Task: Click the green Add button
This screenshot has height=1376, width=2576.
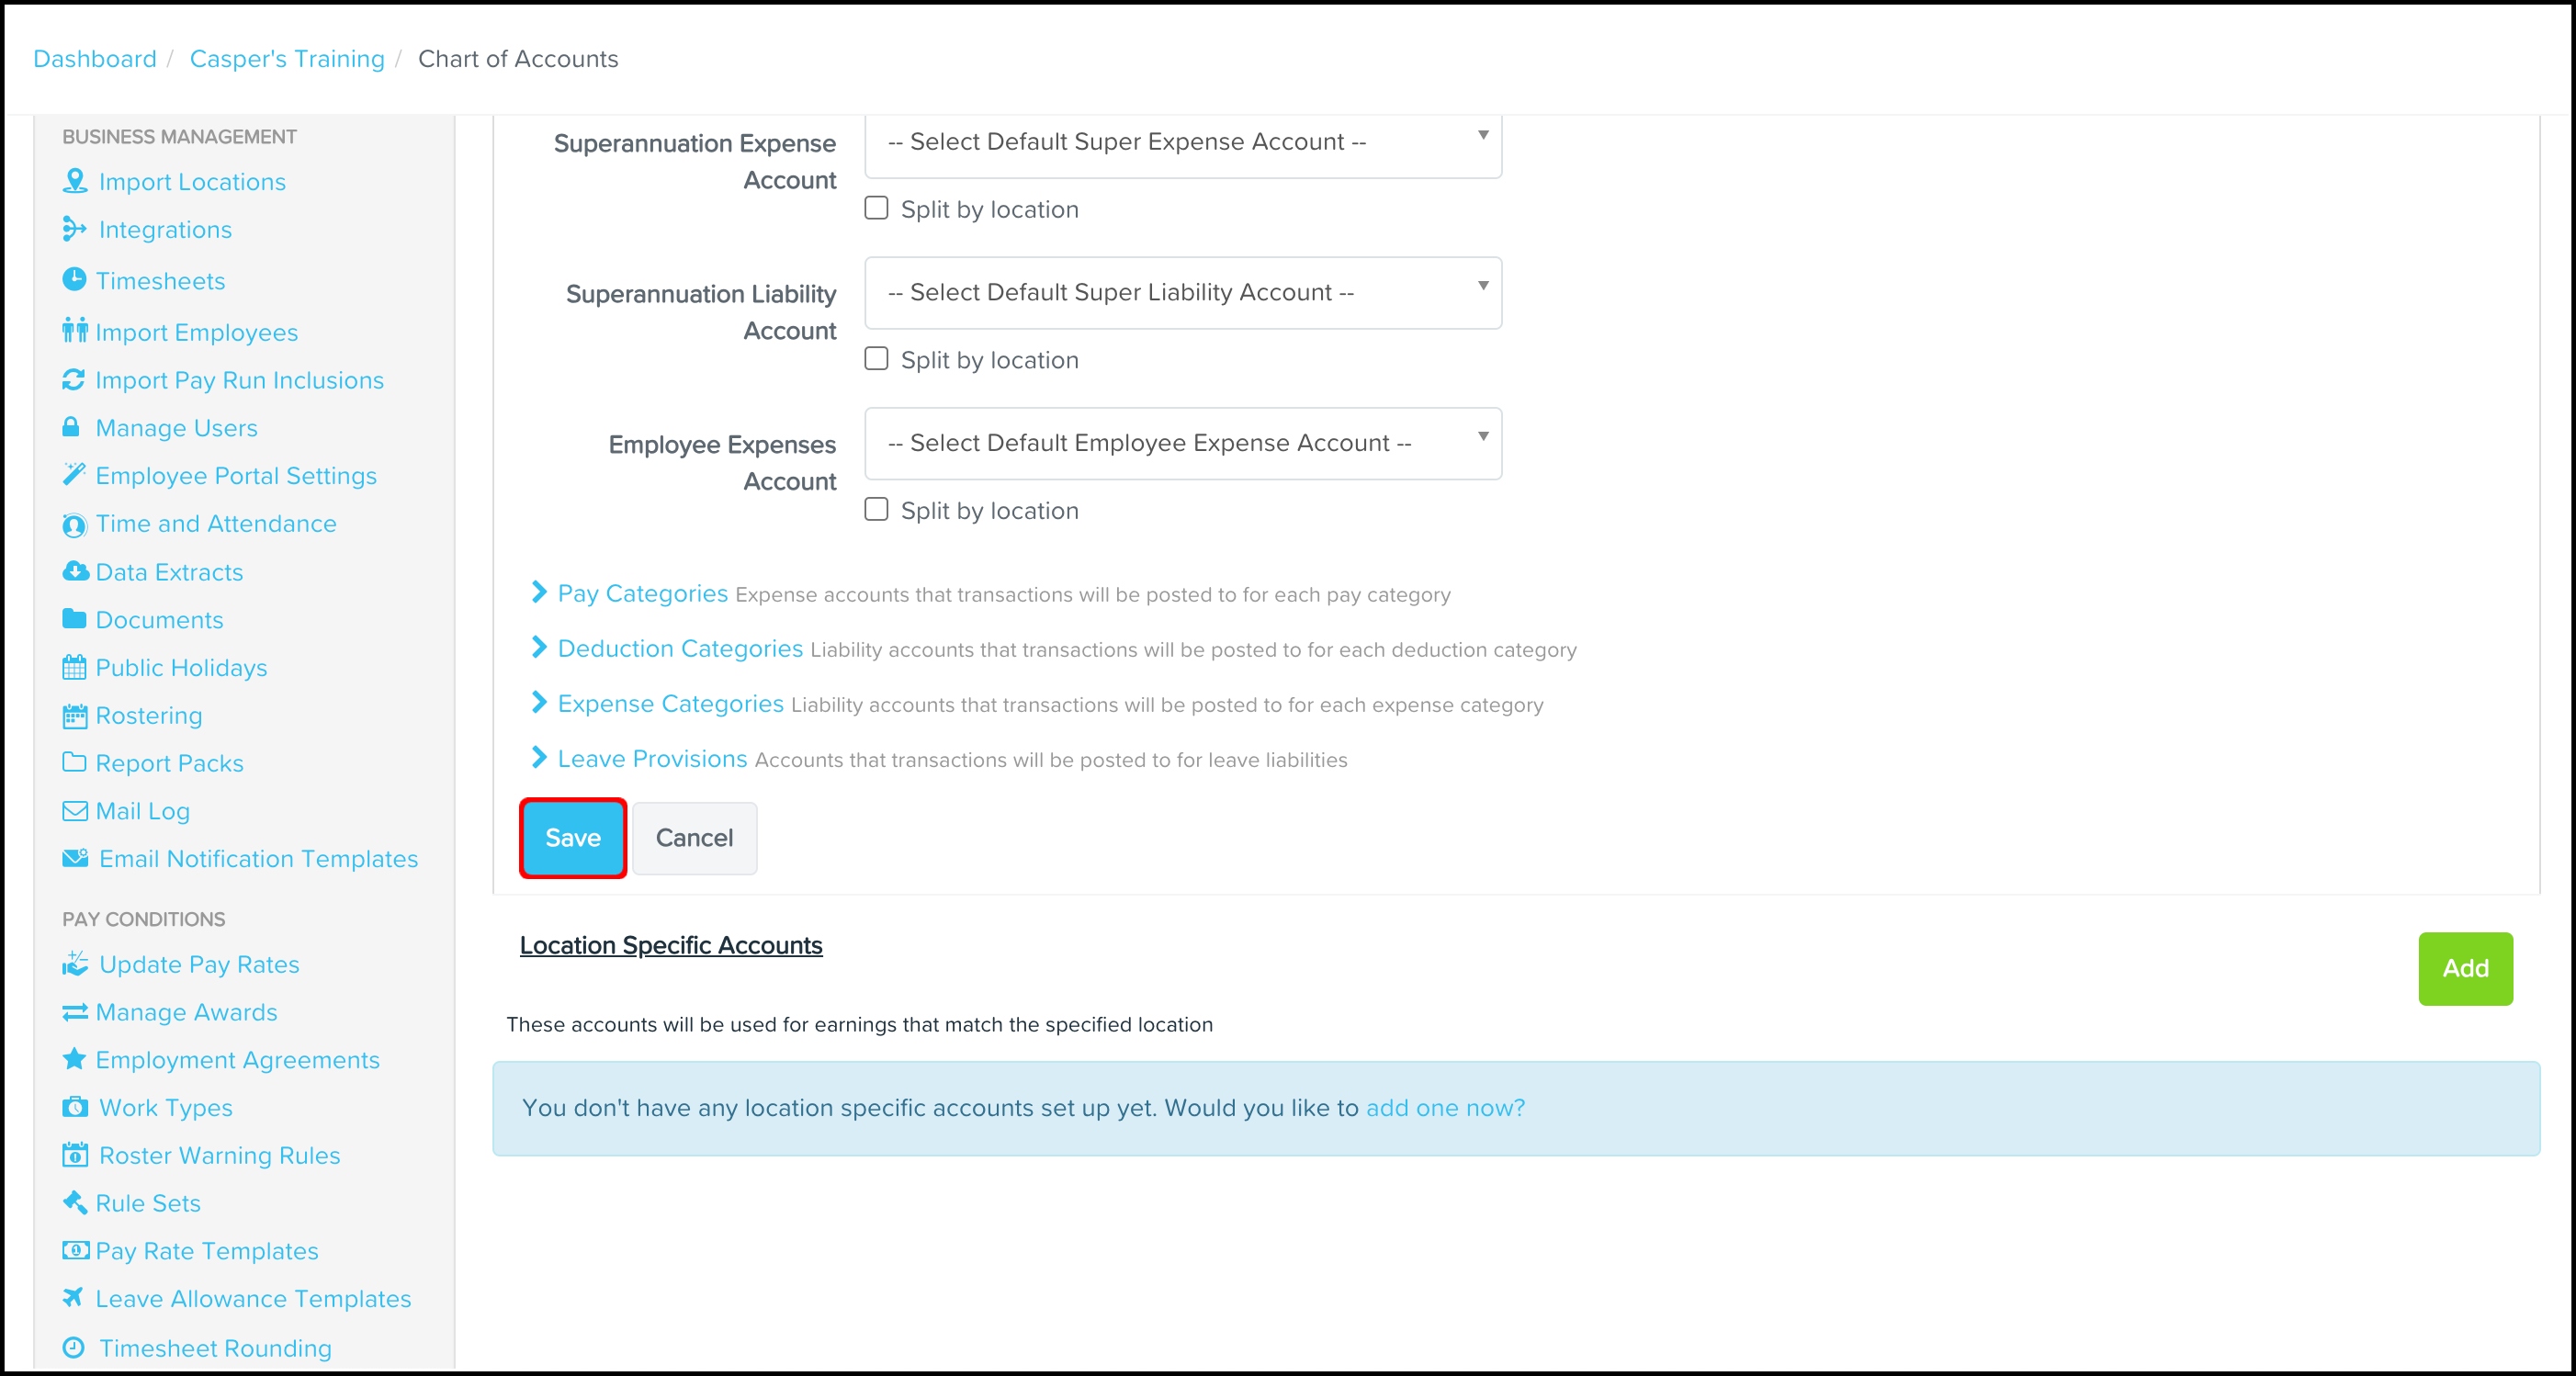Action: coord(2464,968)
